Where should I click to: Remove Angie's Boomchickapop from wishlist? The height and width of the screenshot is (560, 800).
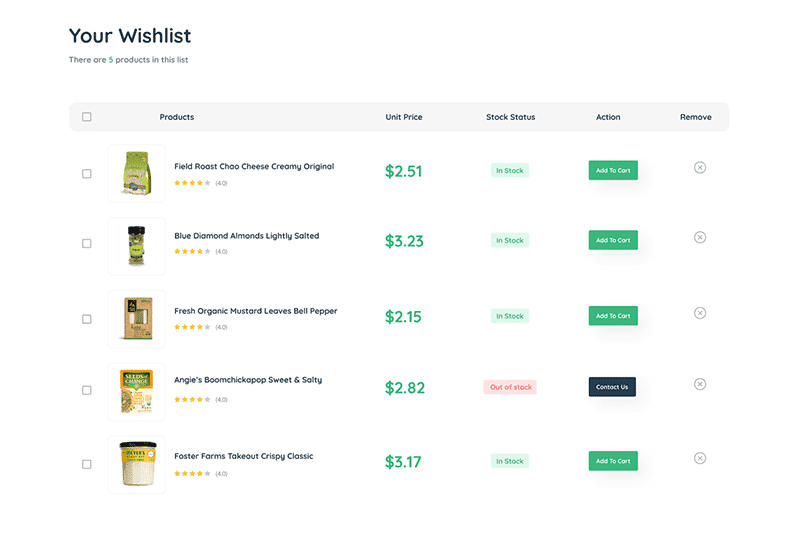coord(699,384)
